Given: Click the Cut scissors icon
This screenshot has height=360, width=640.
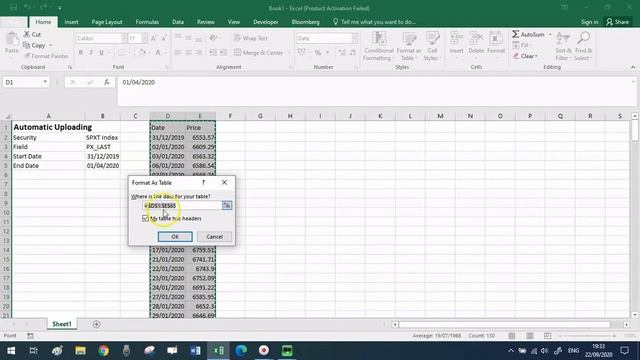Looking at the screenshot, I should pyautogui.click(x=27, y=34).
